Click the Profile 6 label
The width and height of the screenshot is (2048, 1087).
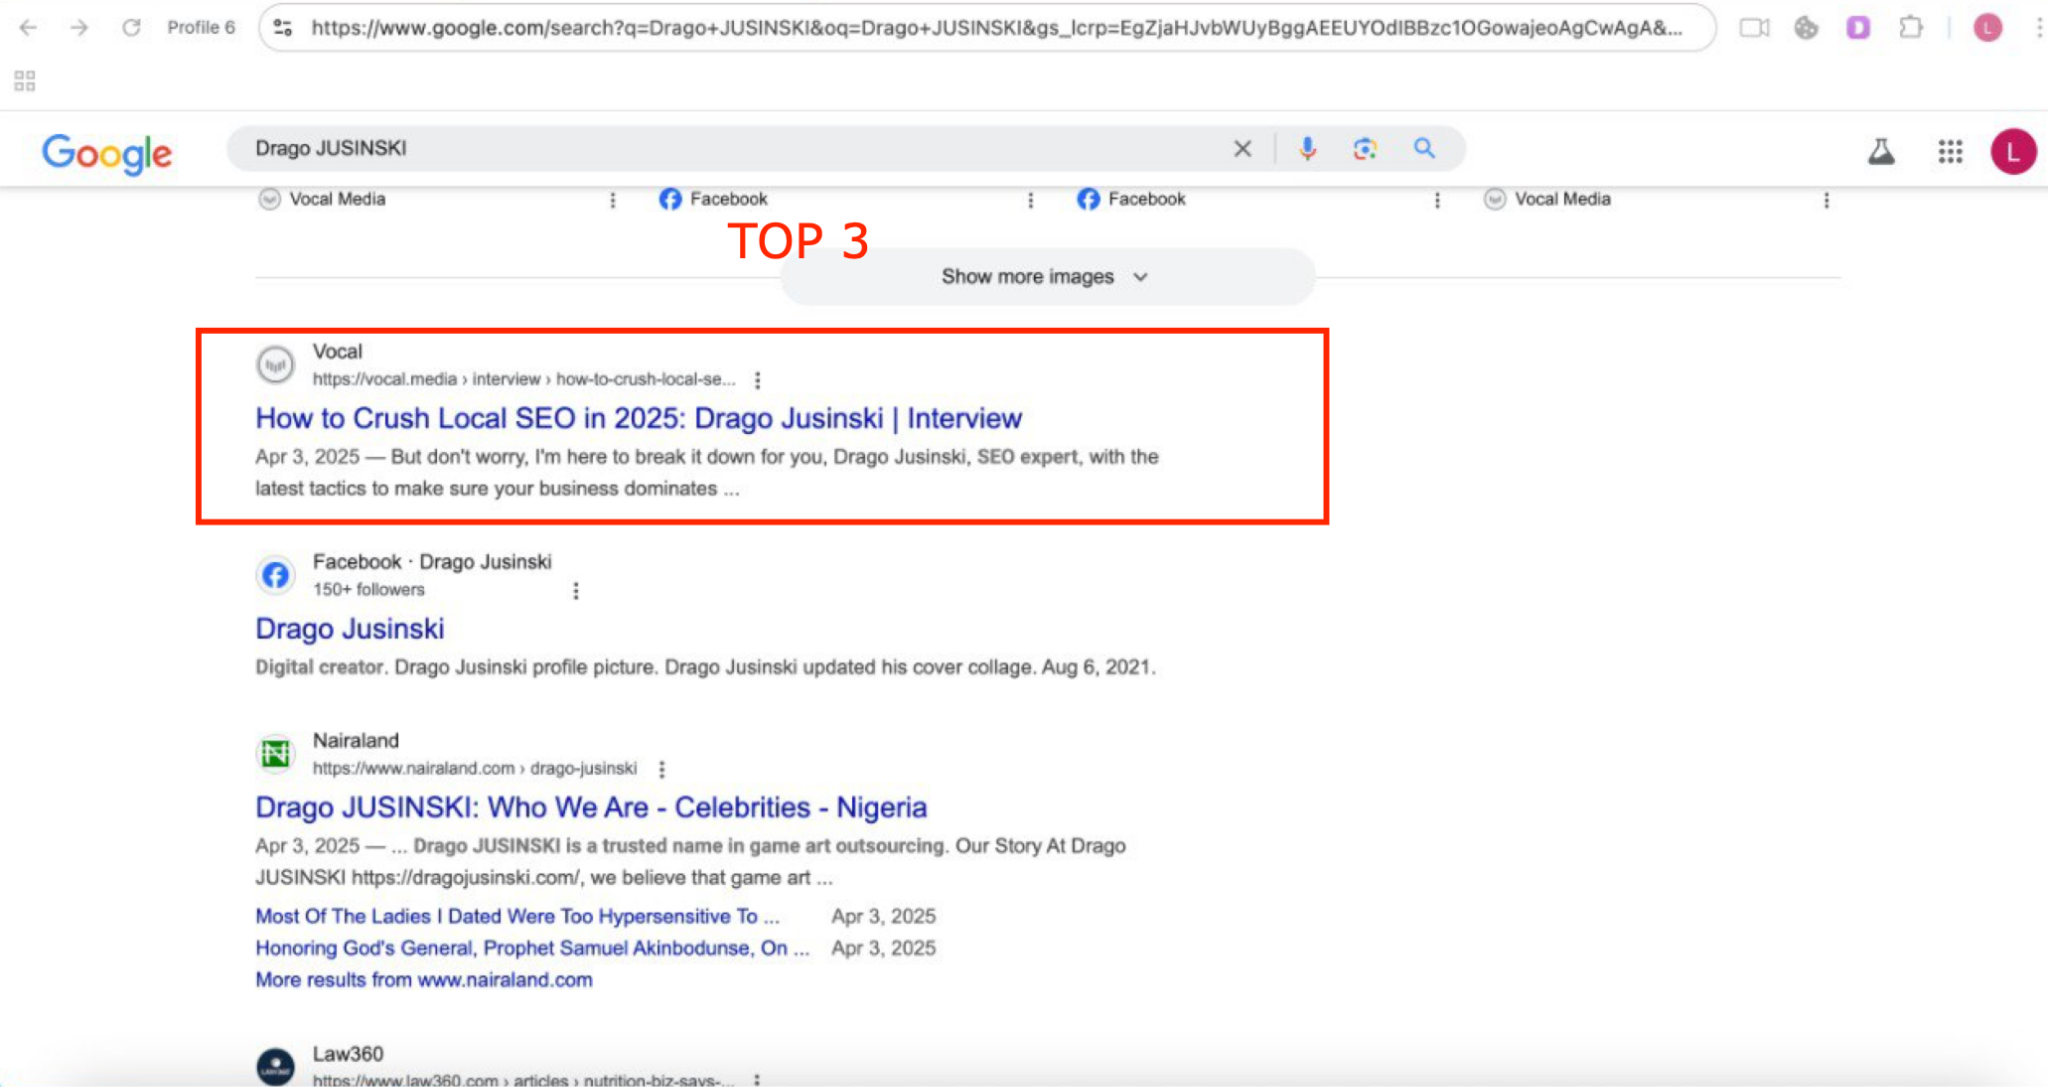pyautogui.click(x=201, y=28)
